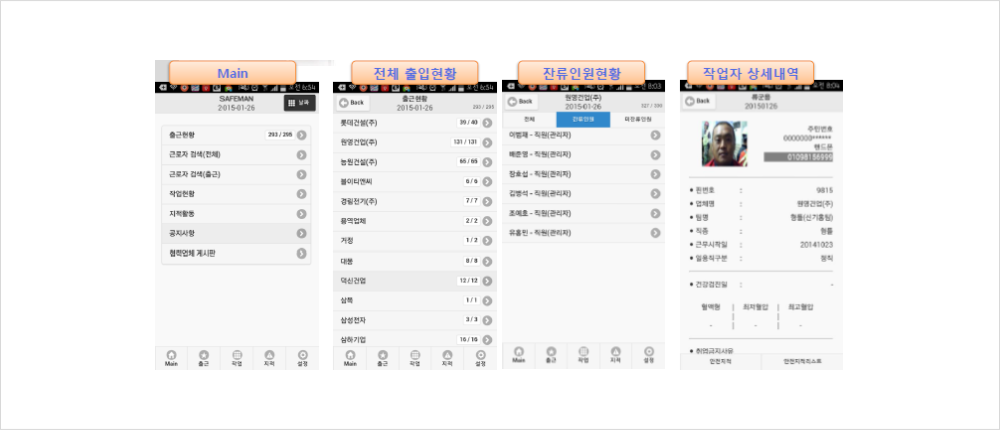The height and width of the screenshot is (430, 1000).
Task: Open fifth 직원(관리자) row arrow in 잔류인원 list
Action: point(655,213)
